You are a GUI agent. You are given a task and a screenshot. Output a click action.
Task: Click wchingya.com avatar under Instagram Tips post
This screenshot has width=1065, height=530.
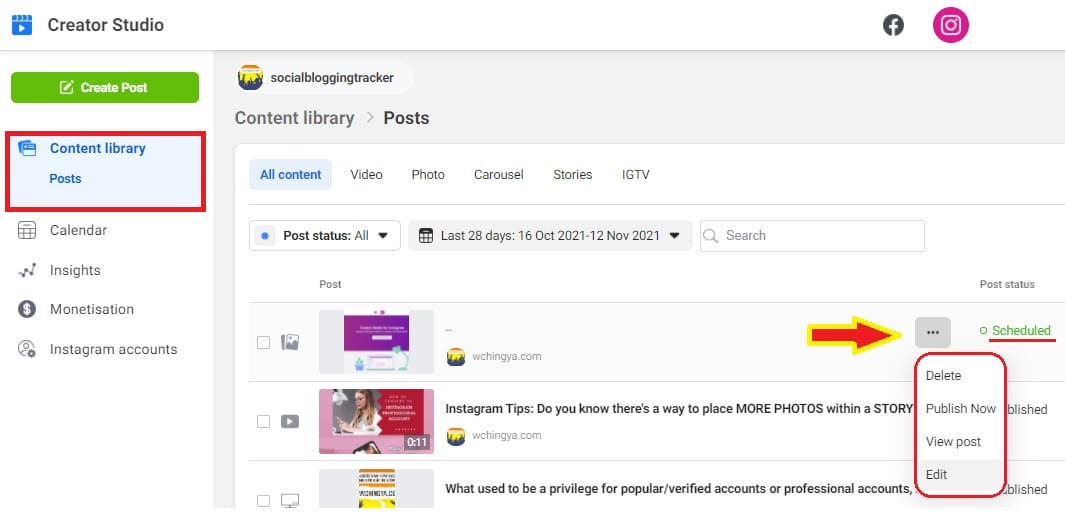tap(456, 436)
